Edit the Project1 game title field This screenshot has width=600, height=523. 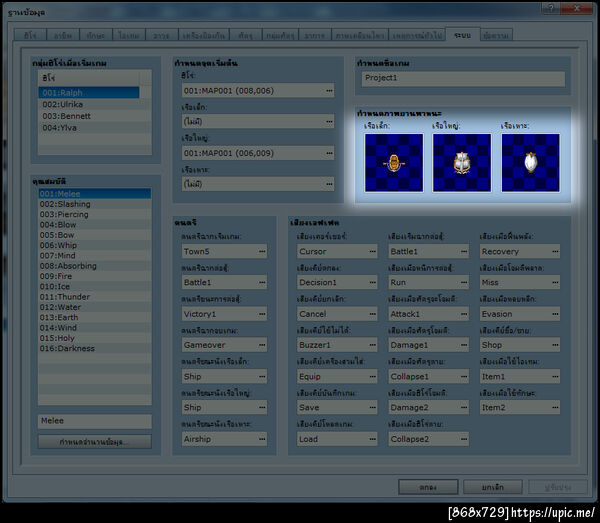[x=463, y=78]
